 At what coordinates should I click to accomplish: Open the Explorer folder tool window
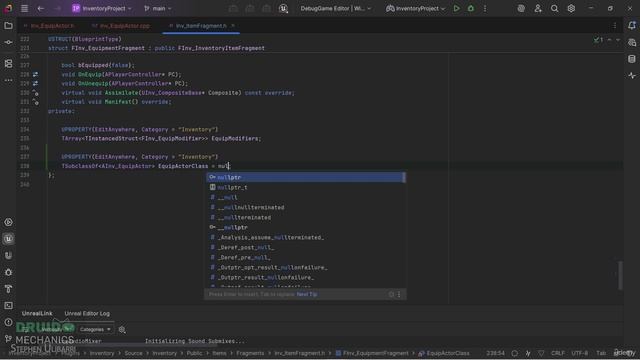coord(8,26)
